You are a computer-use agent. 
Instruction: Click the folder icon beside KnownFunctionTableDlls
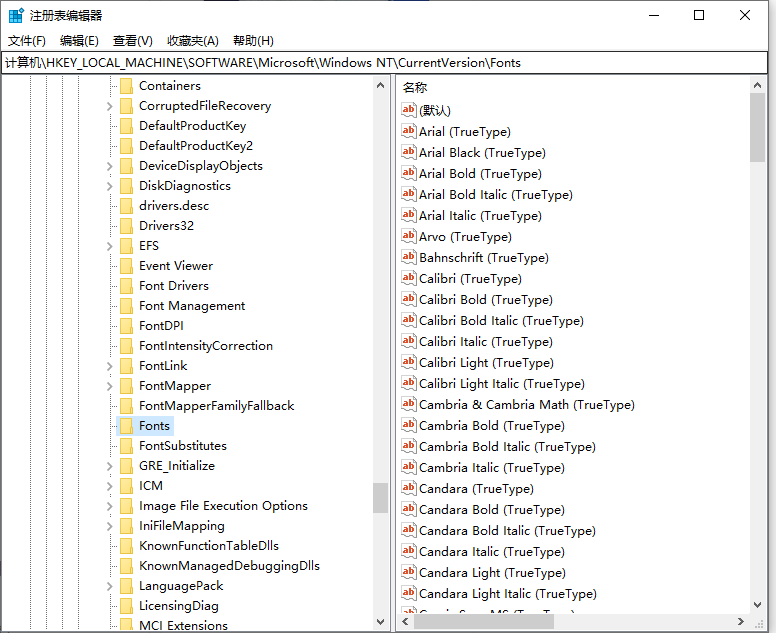(x=127, y=546)
